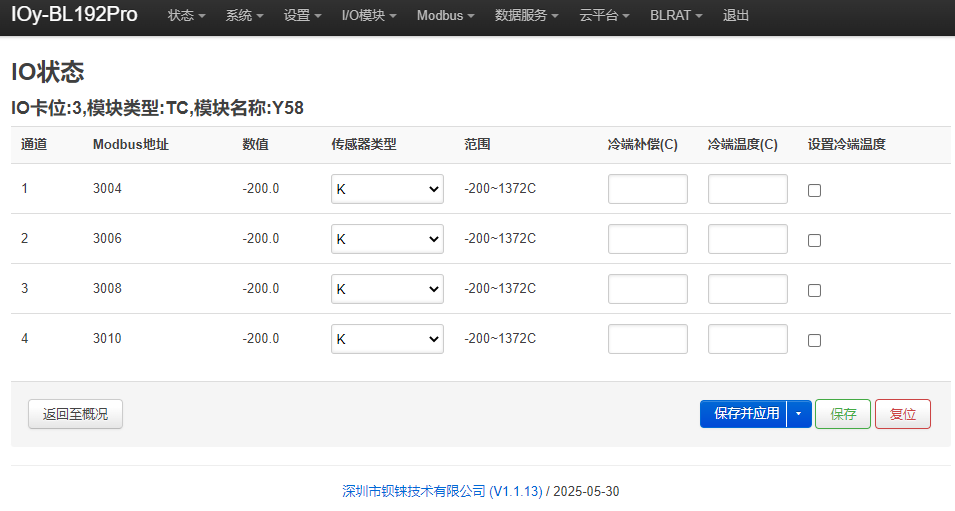Open the I/O模块 menu
This screenshot has width=955, height=511.
coord(368,15)
